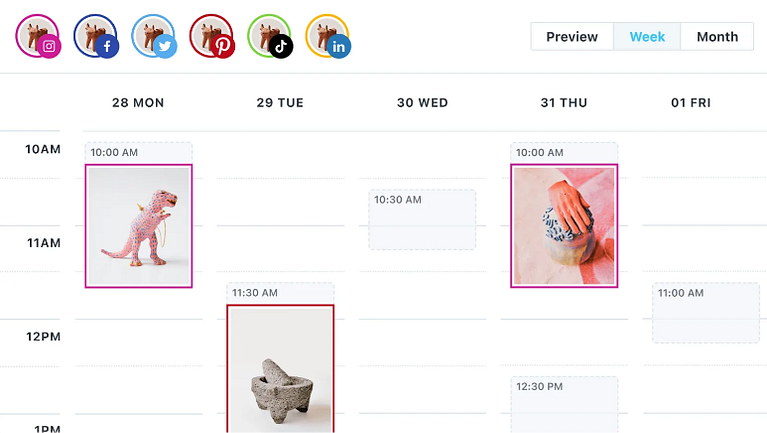Image resolution: width=767 pixels, height=433 pixels.
Task: Click the 31 THU column header
Action: pyautogui.click(x=564, y=103)
